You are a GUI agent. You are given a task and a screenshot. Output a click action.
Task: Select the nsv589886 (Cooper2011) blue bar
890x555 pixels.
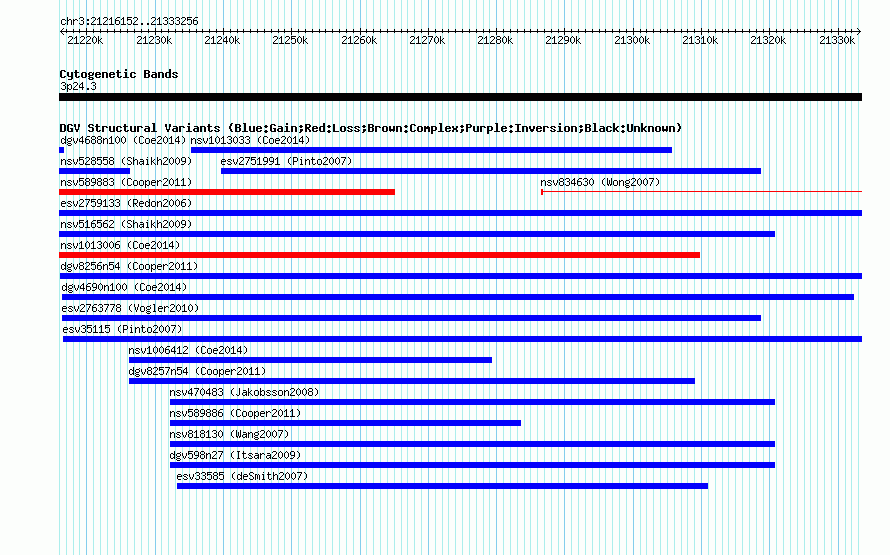345,423
